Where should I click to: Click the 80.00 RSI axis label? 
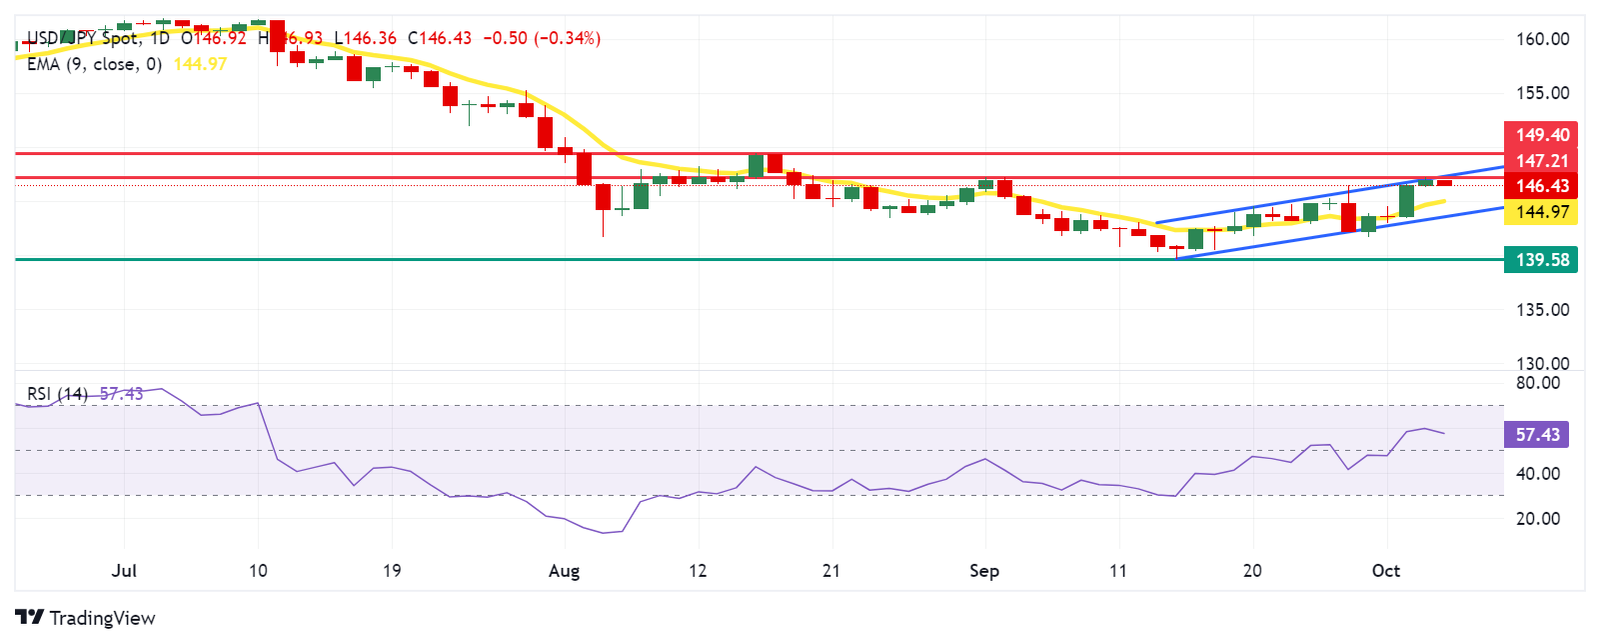pyautogui.click(x=1537, y=383)
